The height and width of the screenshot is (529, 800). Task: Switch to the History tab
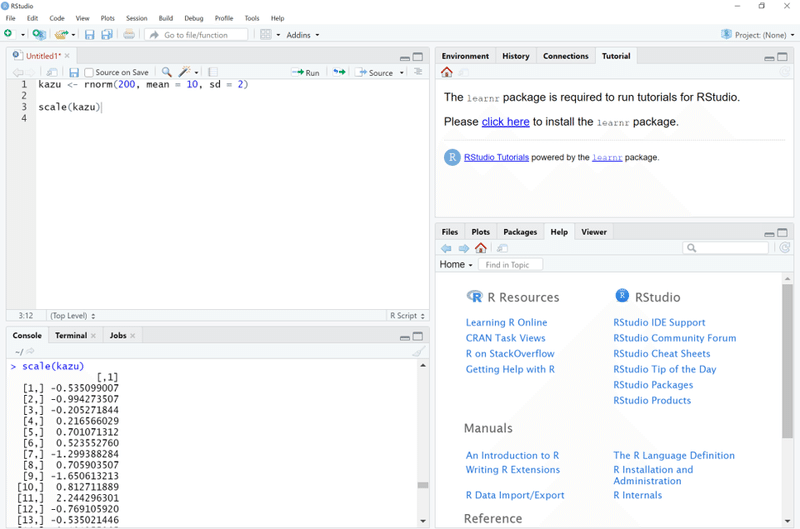(515, 56)
